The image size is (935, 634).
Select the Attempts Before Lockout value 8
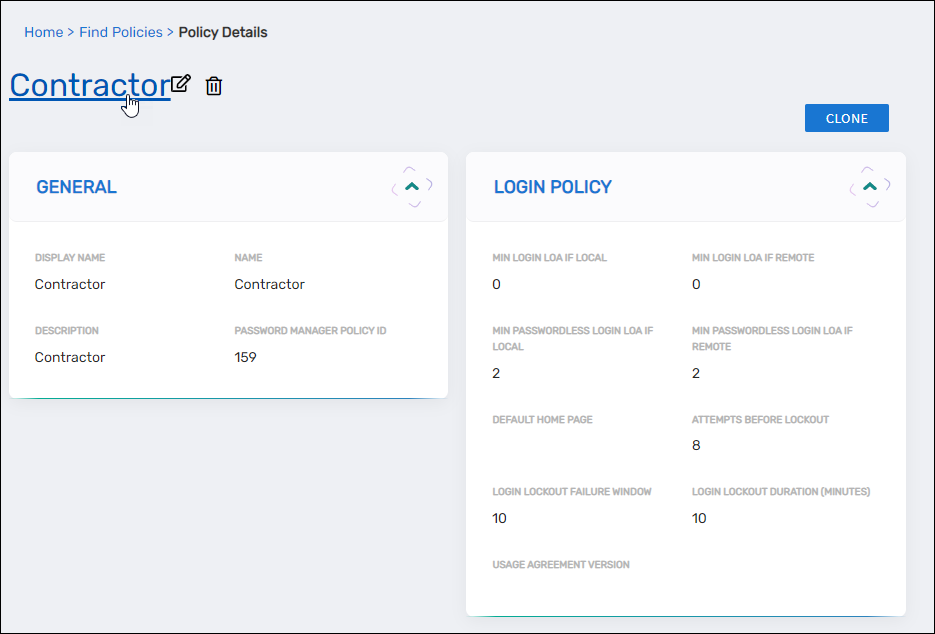pos(696,445)
